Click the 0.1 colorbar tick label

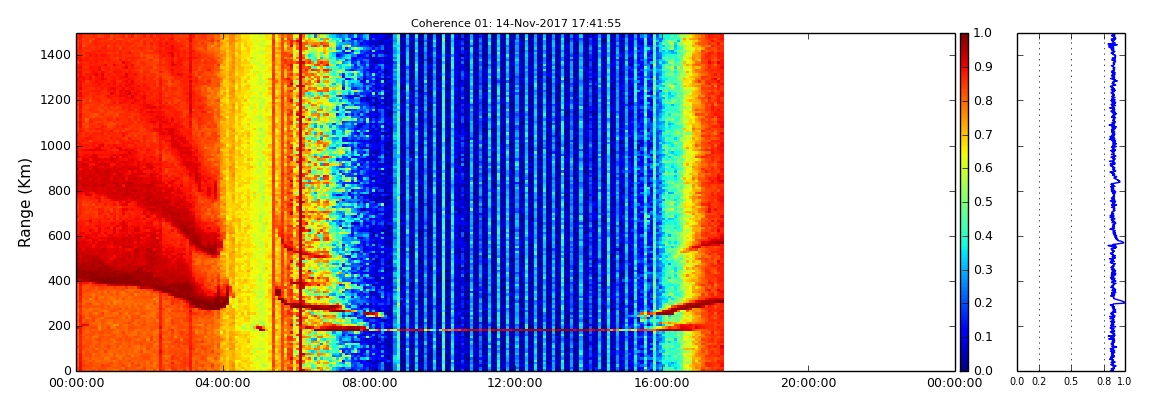click(981, 337)
